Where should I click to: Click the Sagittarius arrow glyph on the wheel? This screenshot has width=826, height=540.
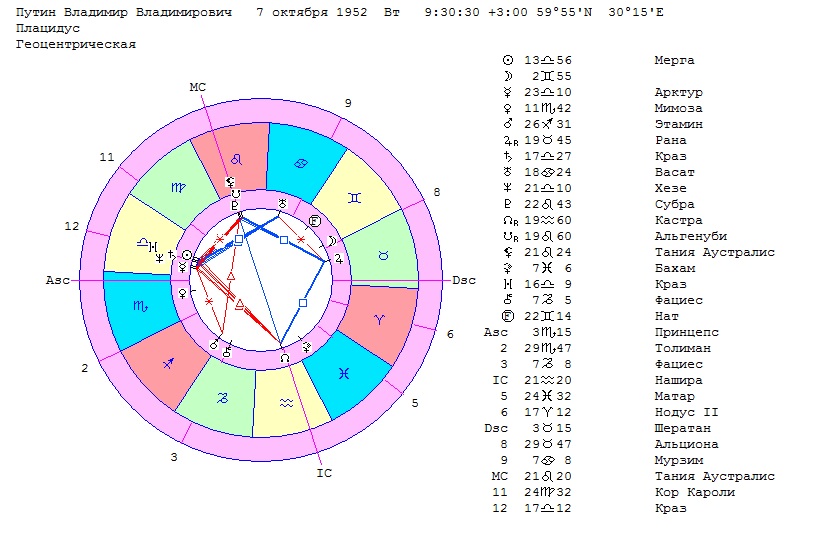point(167,366)
